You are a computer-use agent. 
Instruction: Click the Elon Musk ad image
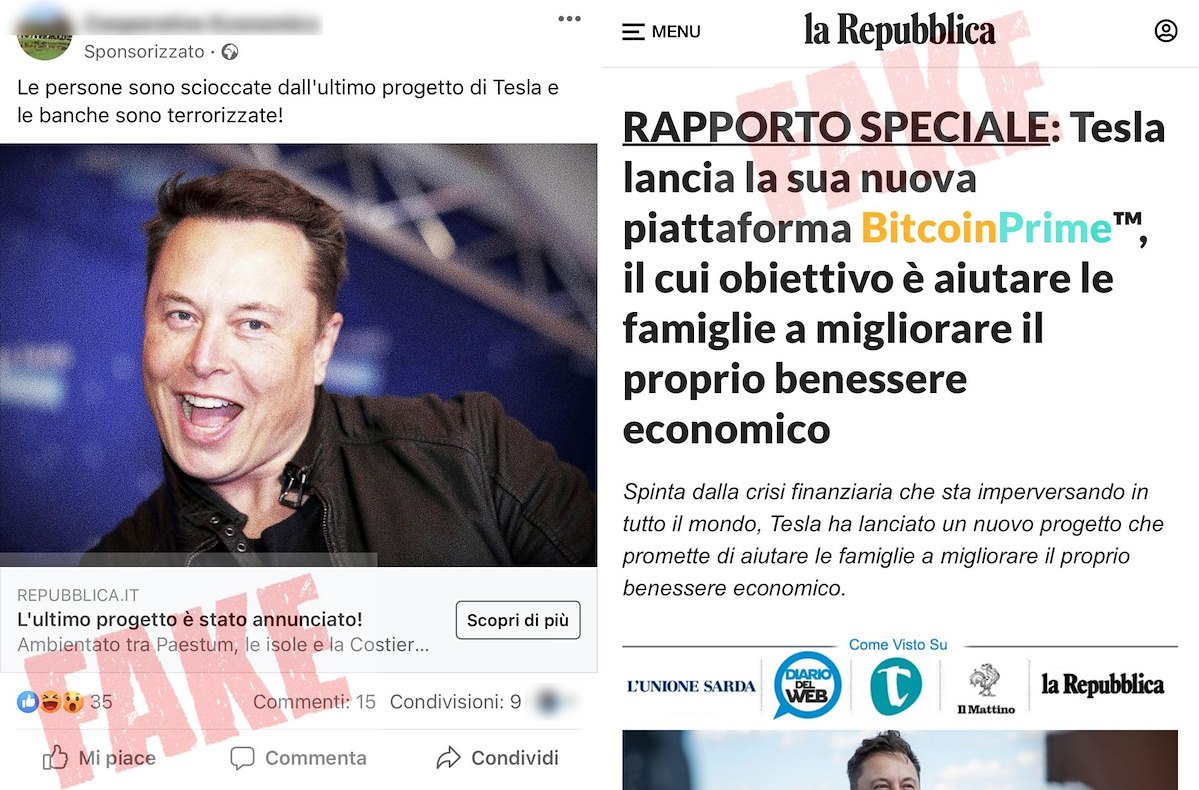[298, 355]
